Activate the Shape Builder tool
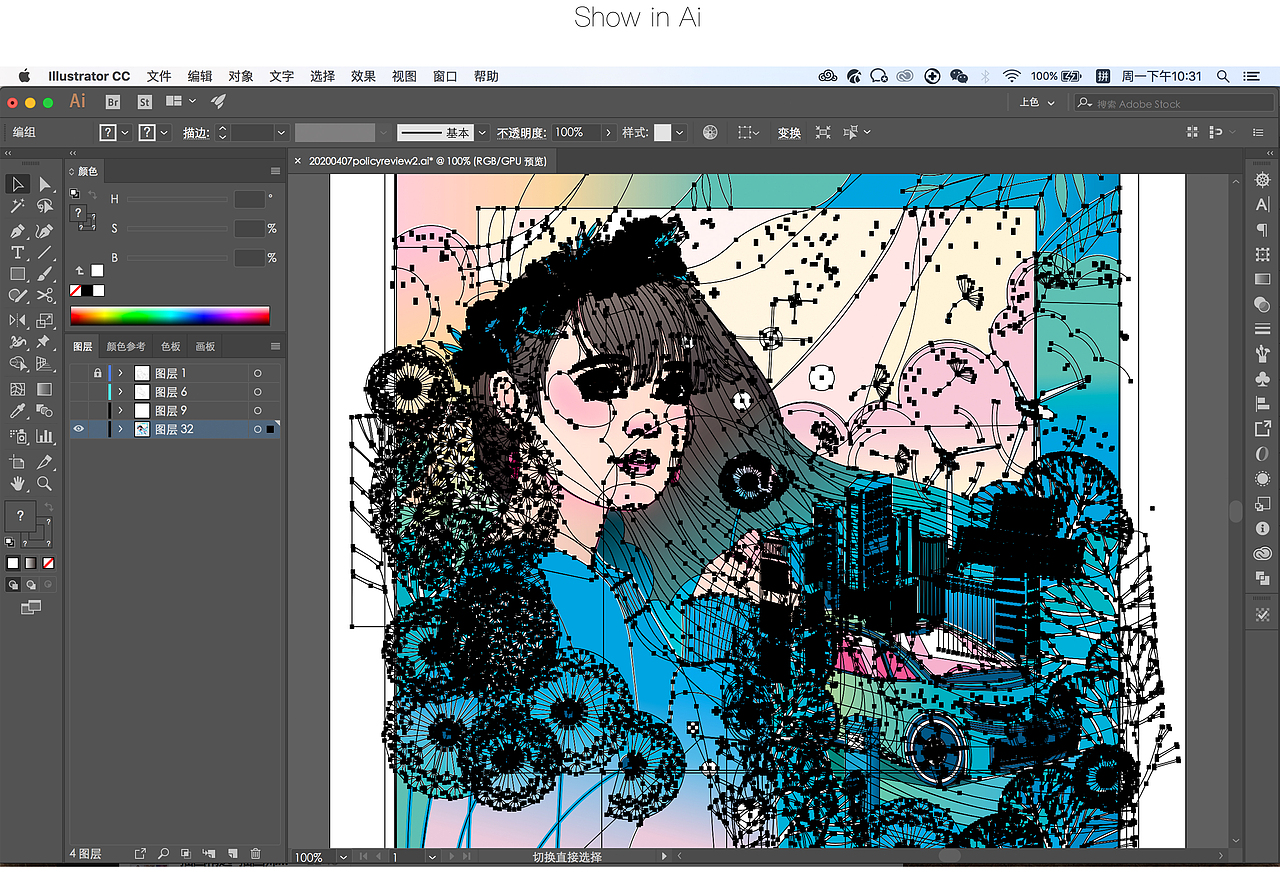The width and height of the screenshot is (1280, 878). coord(17,364)
